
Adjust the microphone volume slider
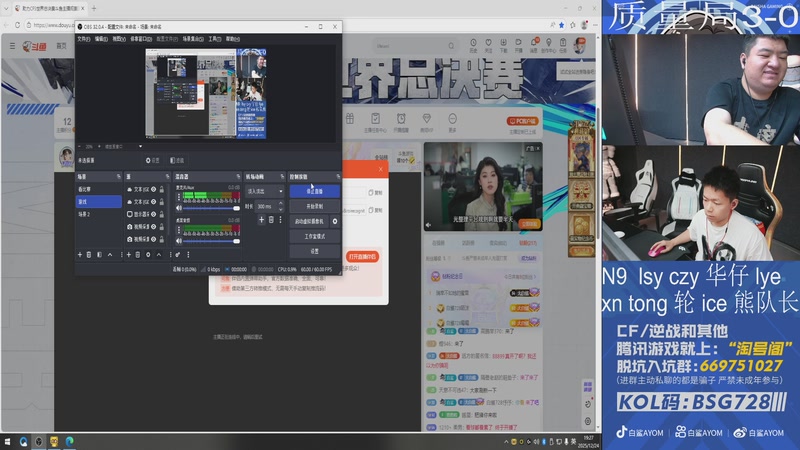[x=211, y=208]
